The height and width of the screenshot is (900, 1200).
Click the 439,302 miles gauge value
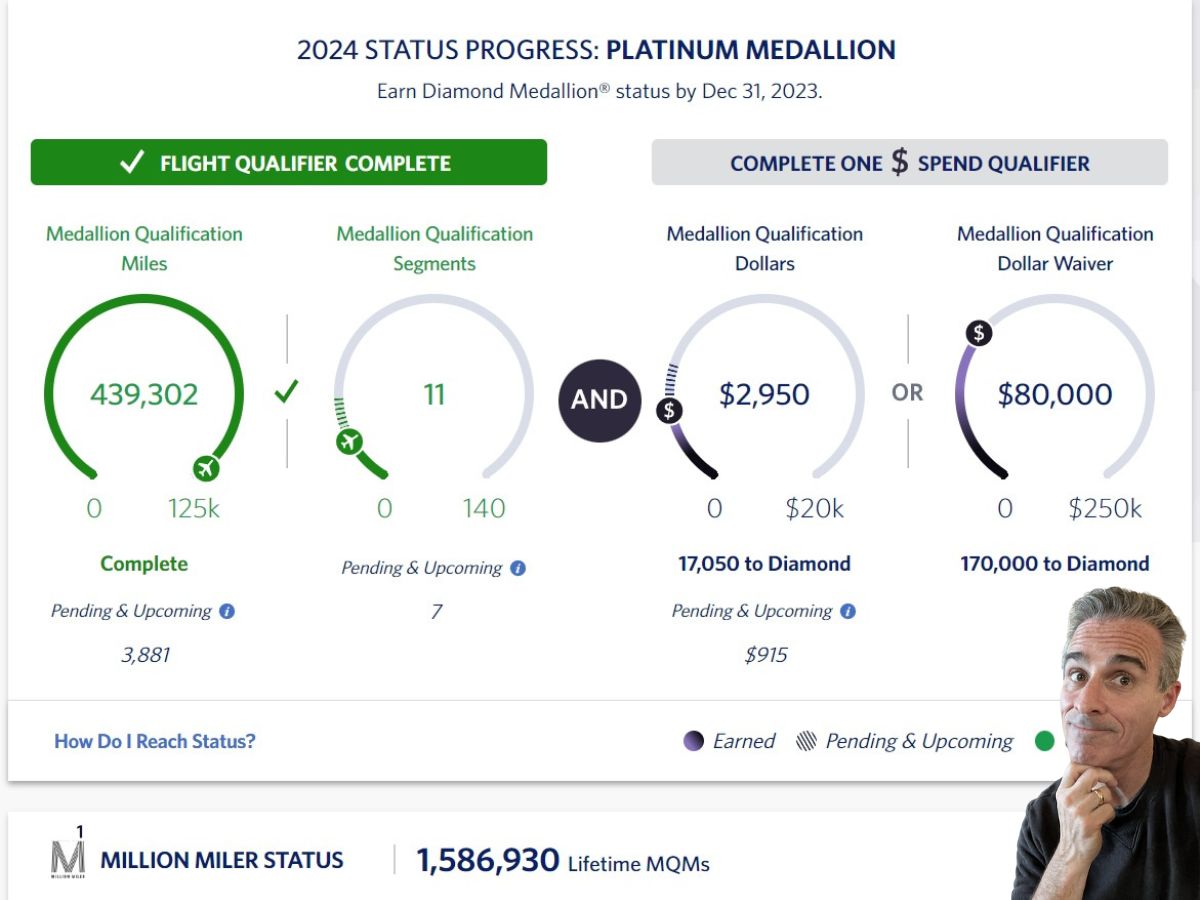click(x=144, y=394)
